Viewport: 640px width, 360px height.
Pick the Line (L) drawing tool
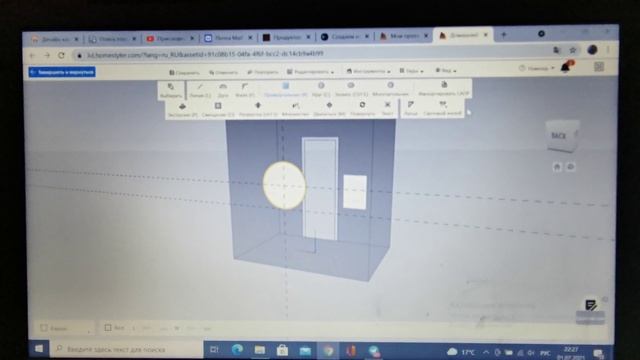(x=200, y=90)
